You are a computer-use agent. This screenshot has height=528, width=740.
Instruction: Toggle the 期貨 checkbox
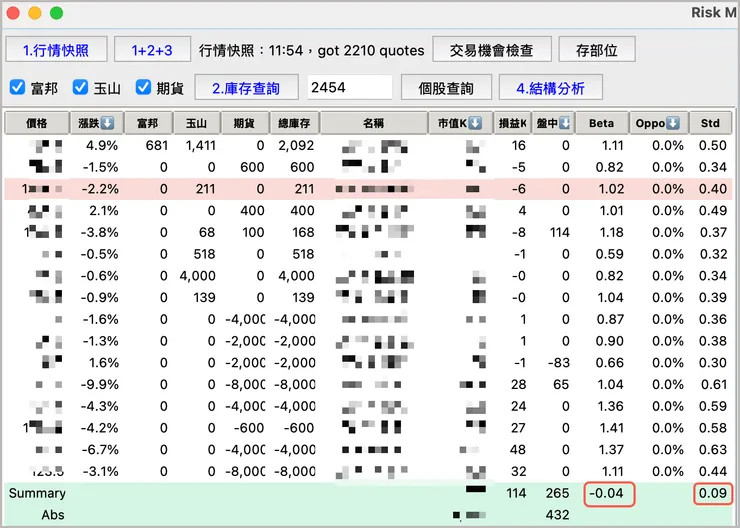[x=143, y=87]
